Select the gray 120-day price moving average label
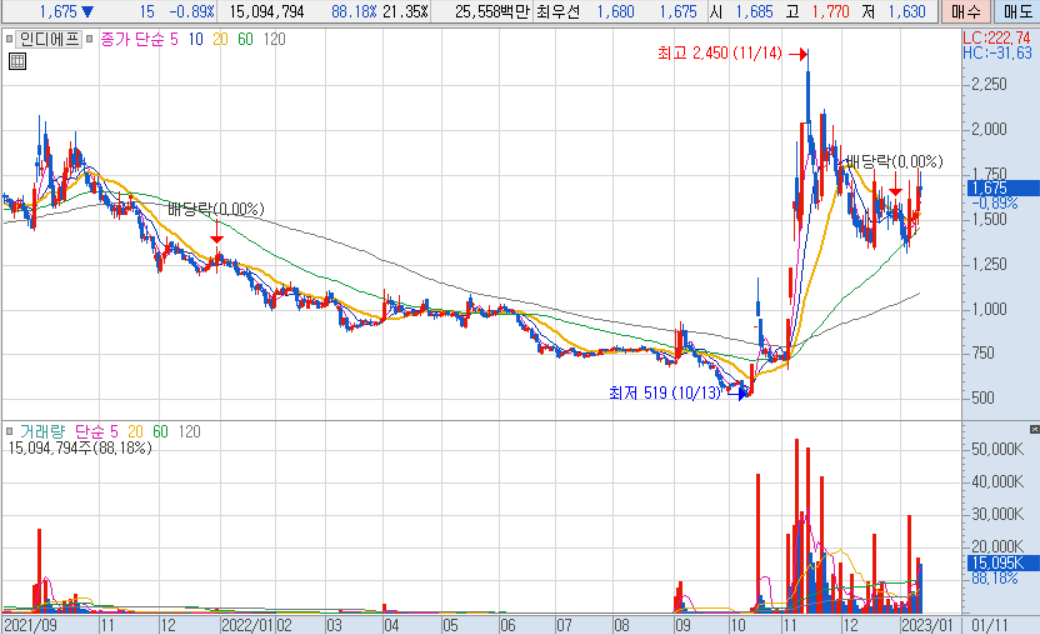 [x=274, y=39]
